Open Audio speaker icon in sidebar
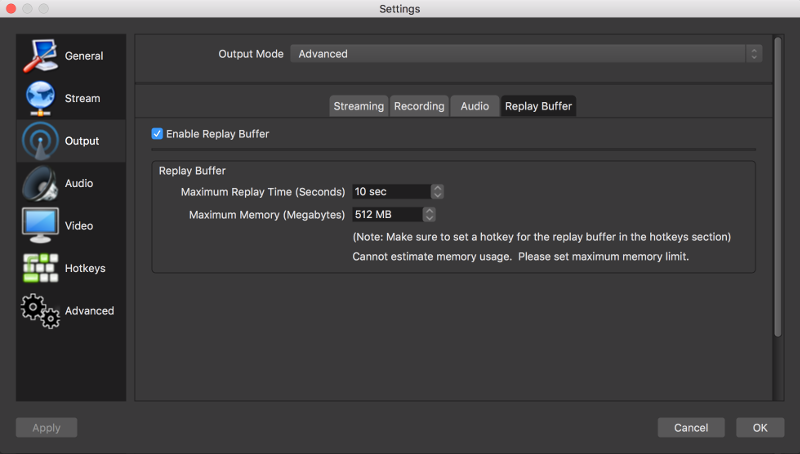This screenshot has height=454, width=800. pos(40,184)
